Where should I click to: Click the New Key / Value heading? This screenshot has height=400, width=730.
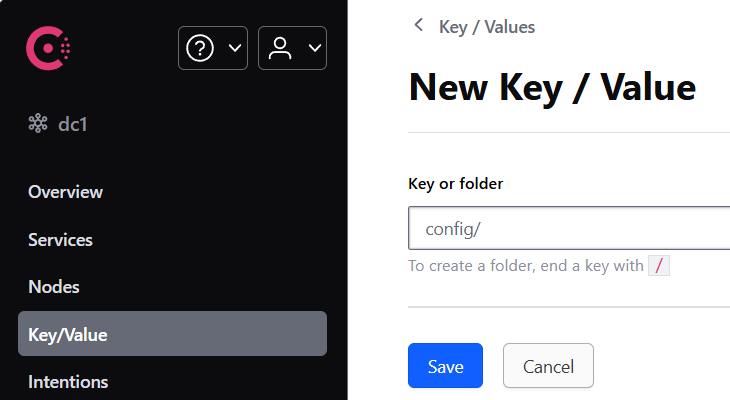(552, 88)
